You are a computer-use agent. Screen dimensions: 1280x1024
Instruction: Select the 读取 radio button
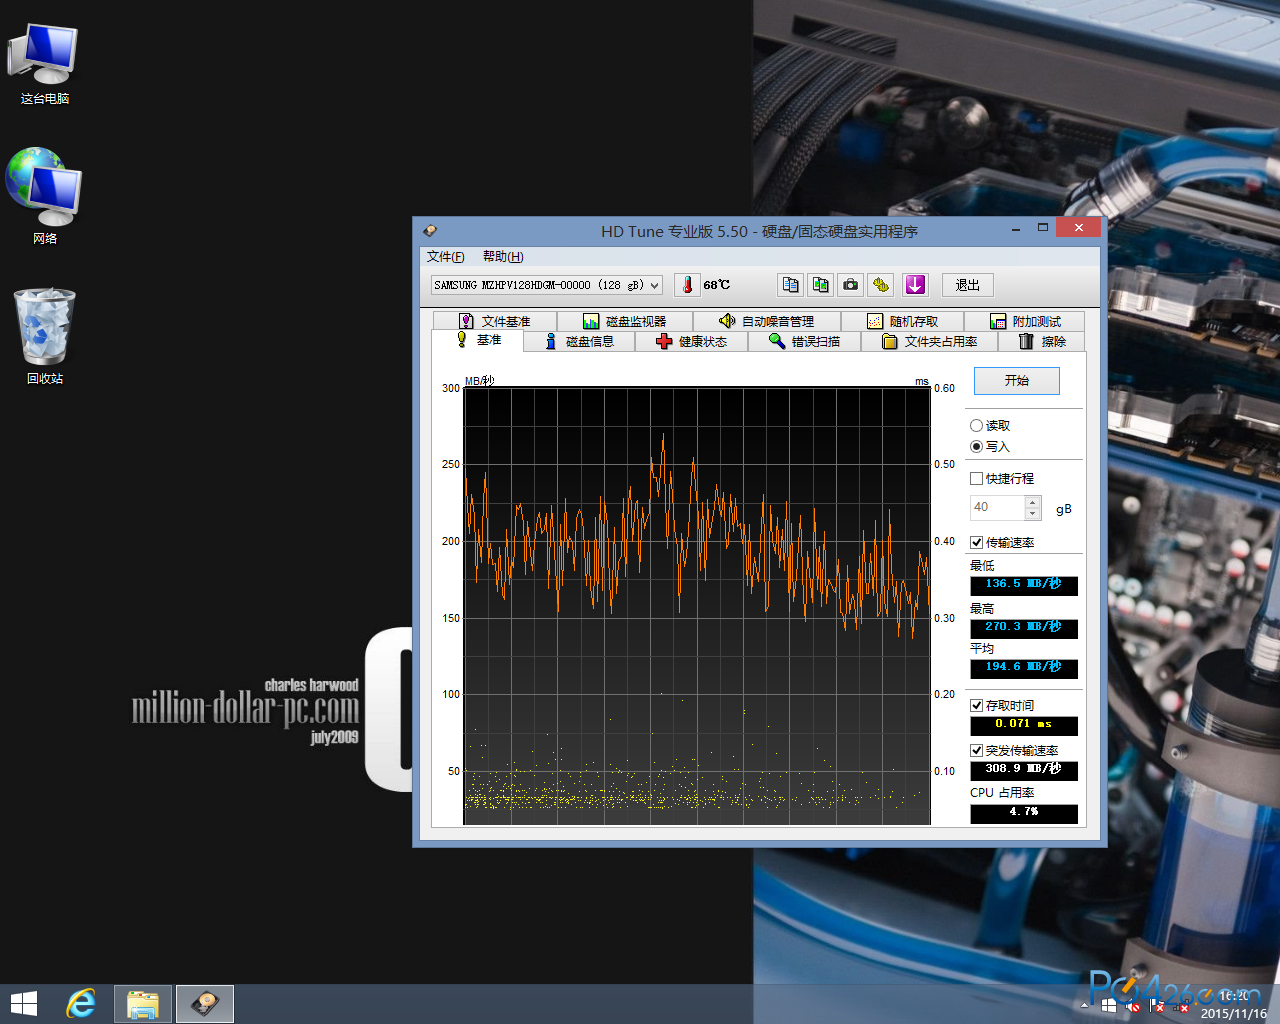(990, 426)
